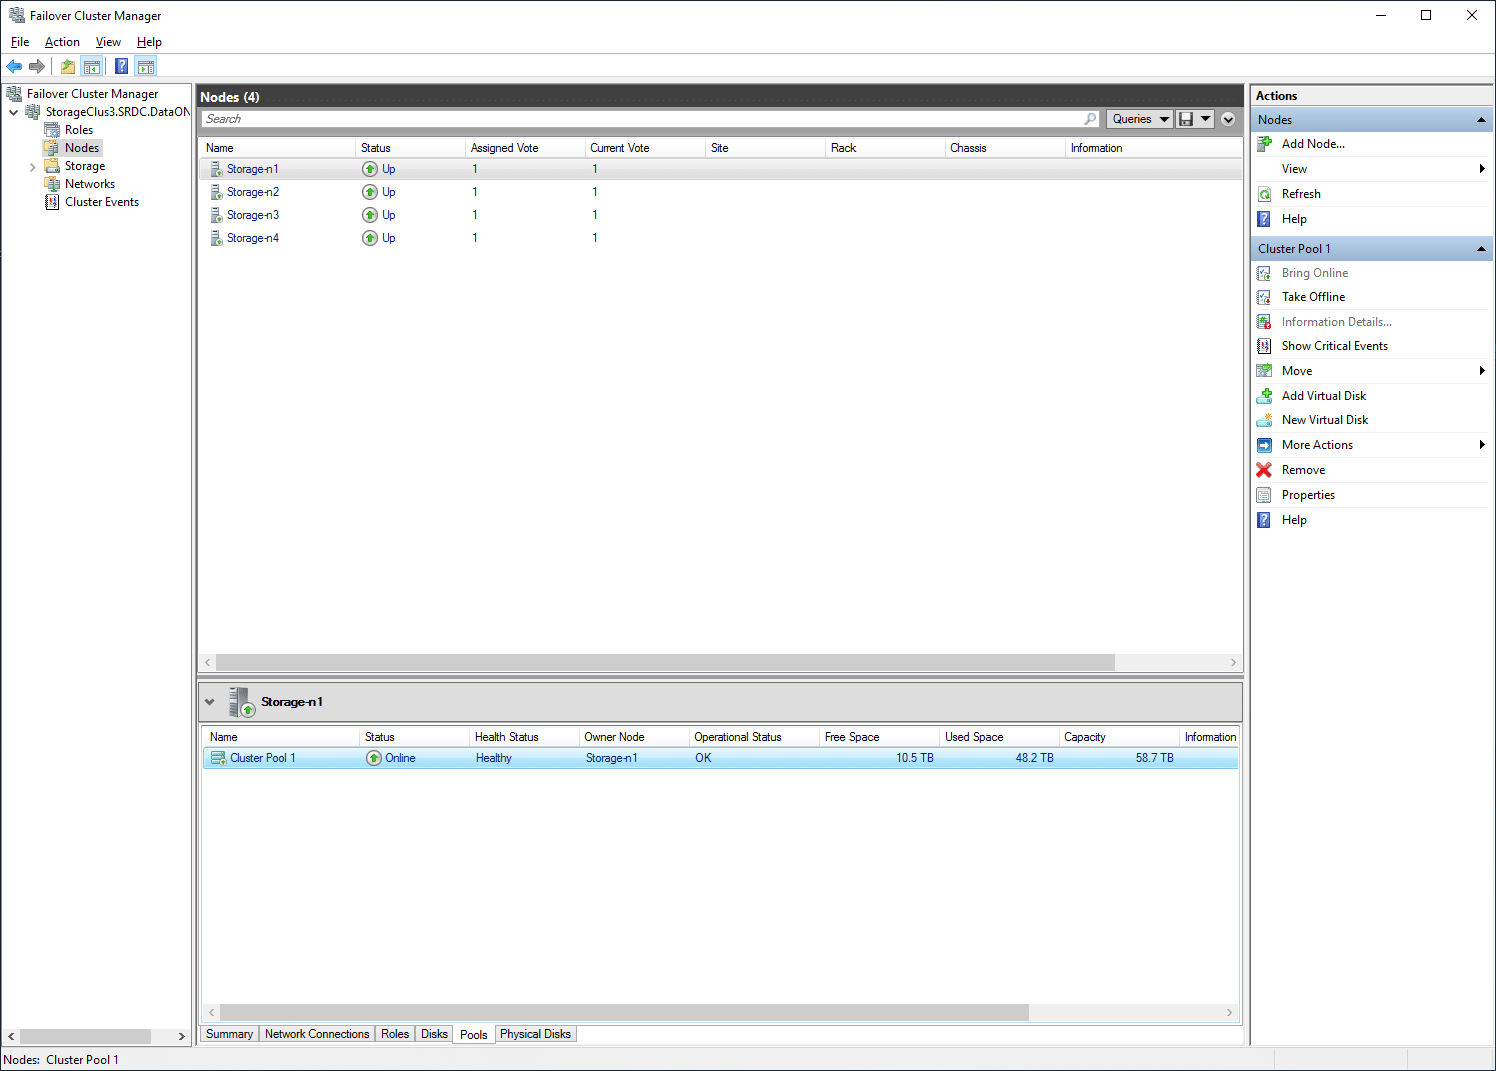Select Nodes in the tree
This screenshot has height=1071, width=1496.
point(82,148)
